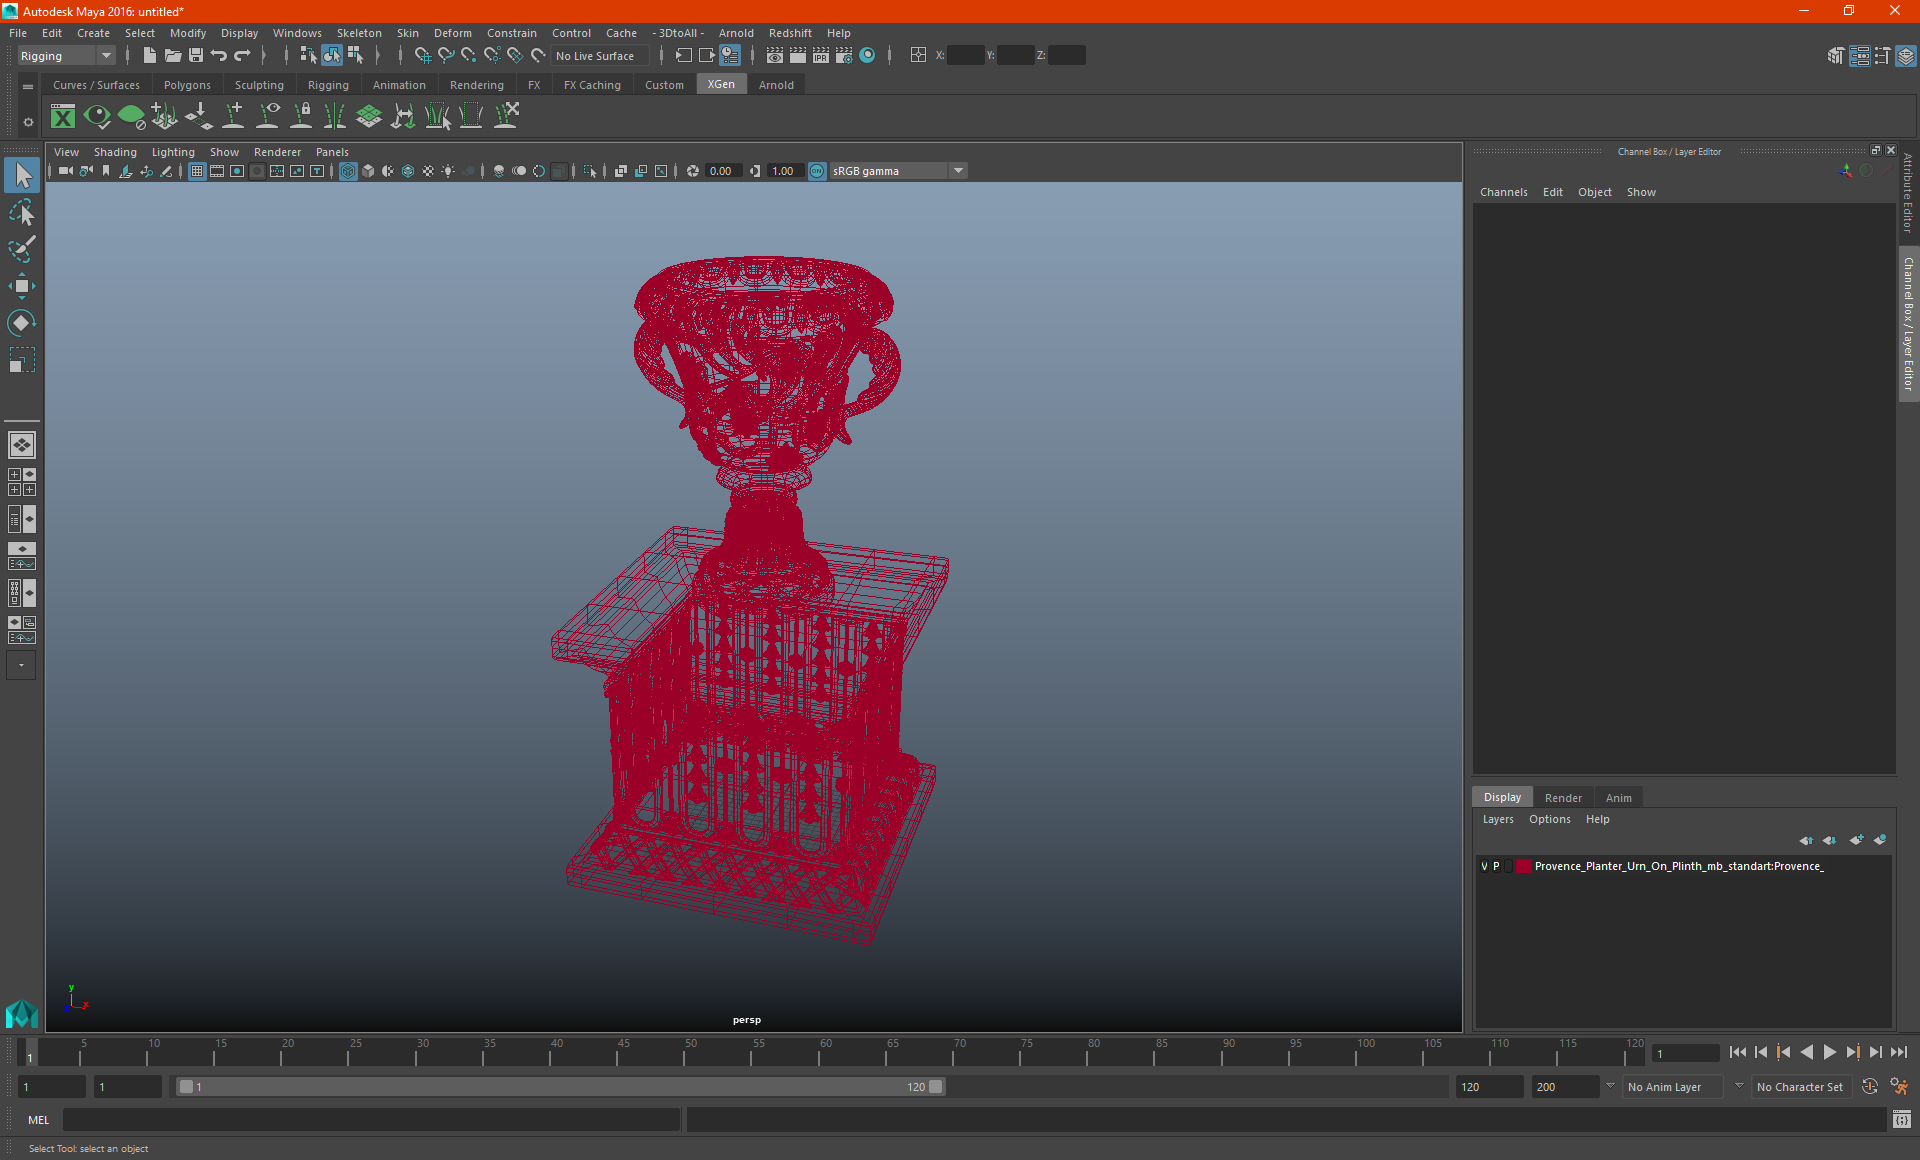Viewport: 1920px width, 1160px height.
Task: Click the Provence layer red color swatch
Action: (x=1524, y=866)
